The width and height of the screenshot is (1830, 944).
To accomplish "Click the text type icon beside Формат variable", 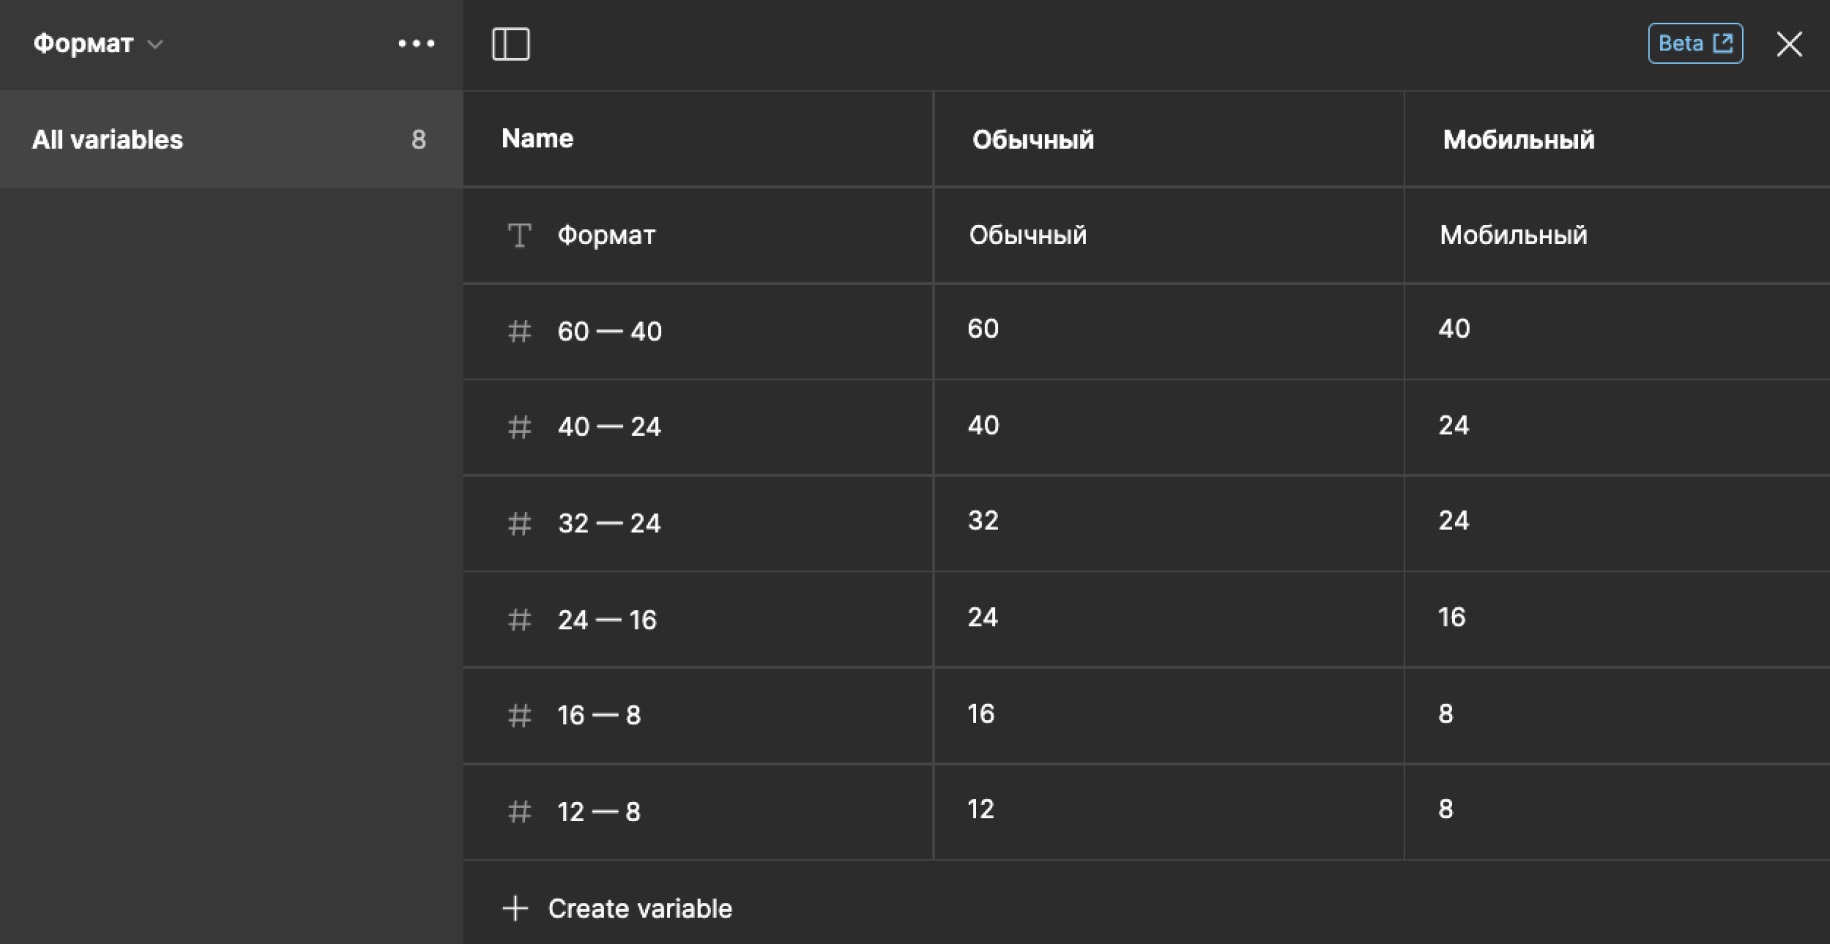I will click(519, 235).
